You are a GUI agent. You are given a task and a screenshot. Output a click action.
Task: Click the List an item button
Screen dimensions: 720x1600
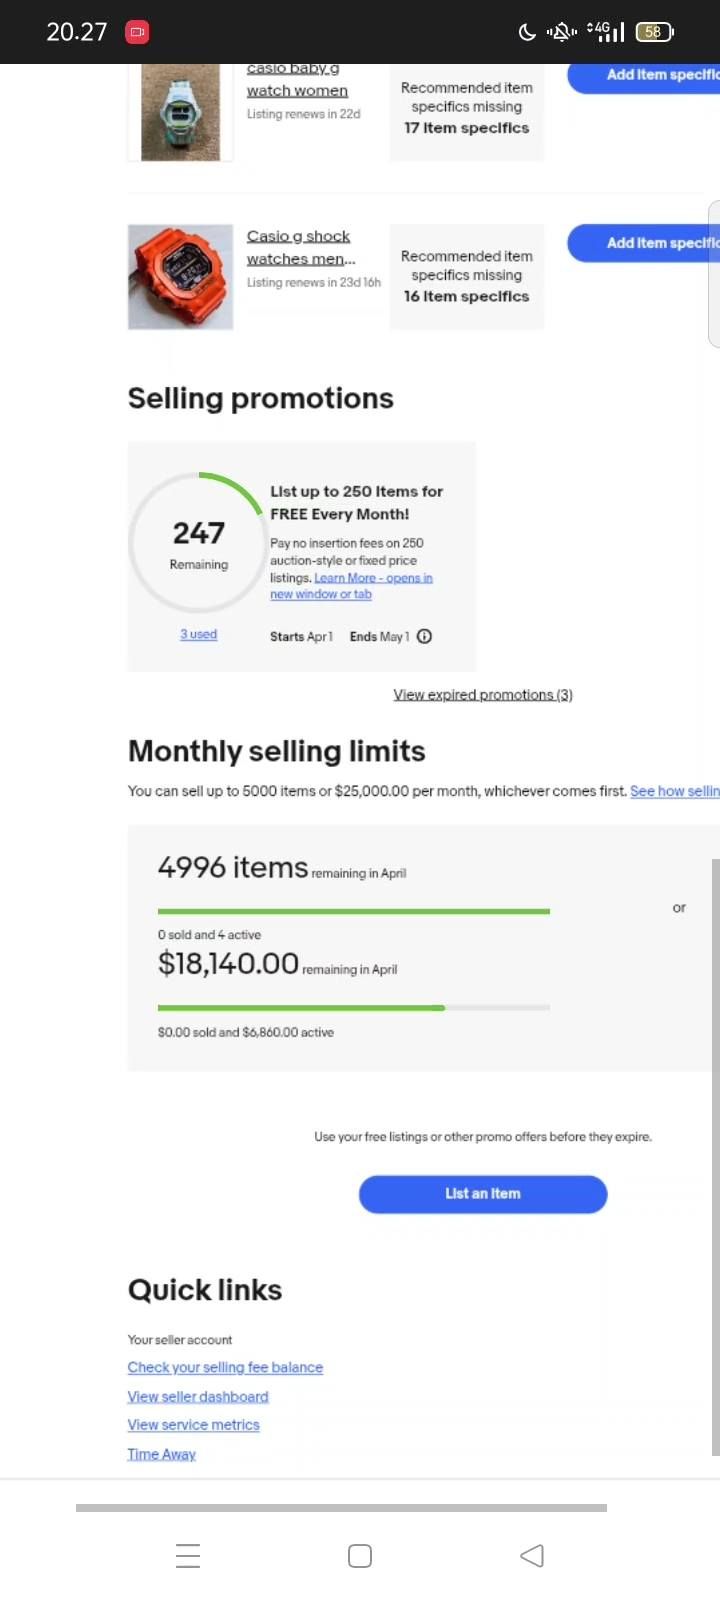coord(483,1194)
